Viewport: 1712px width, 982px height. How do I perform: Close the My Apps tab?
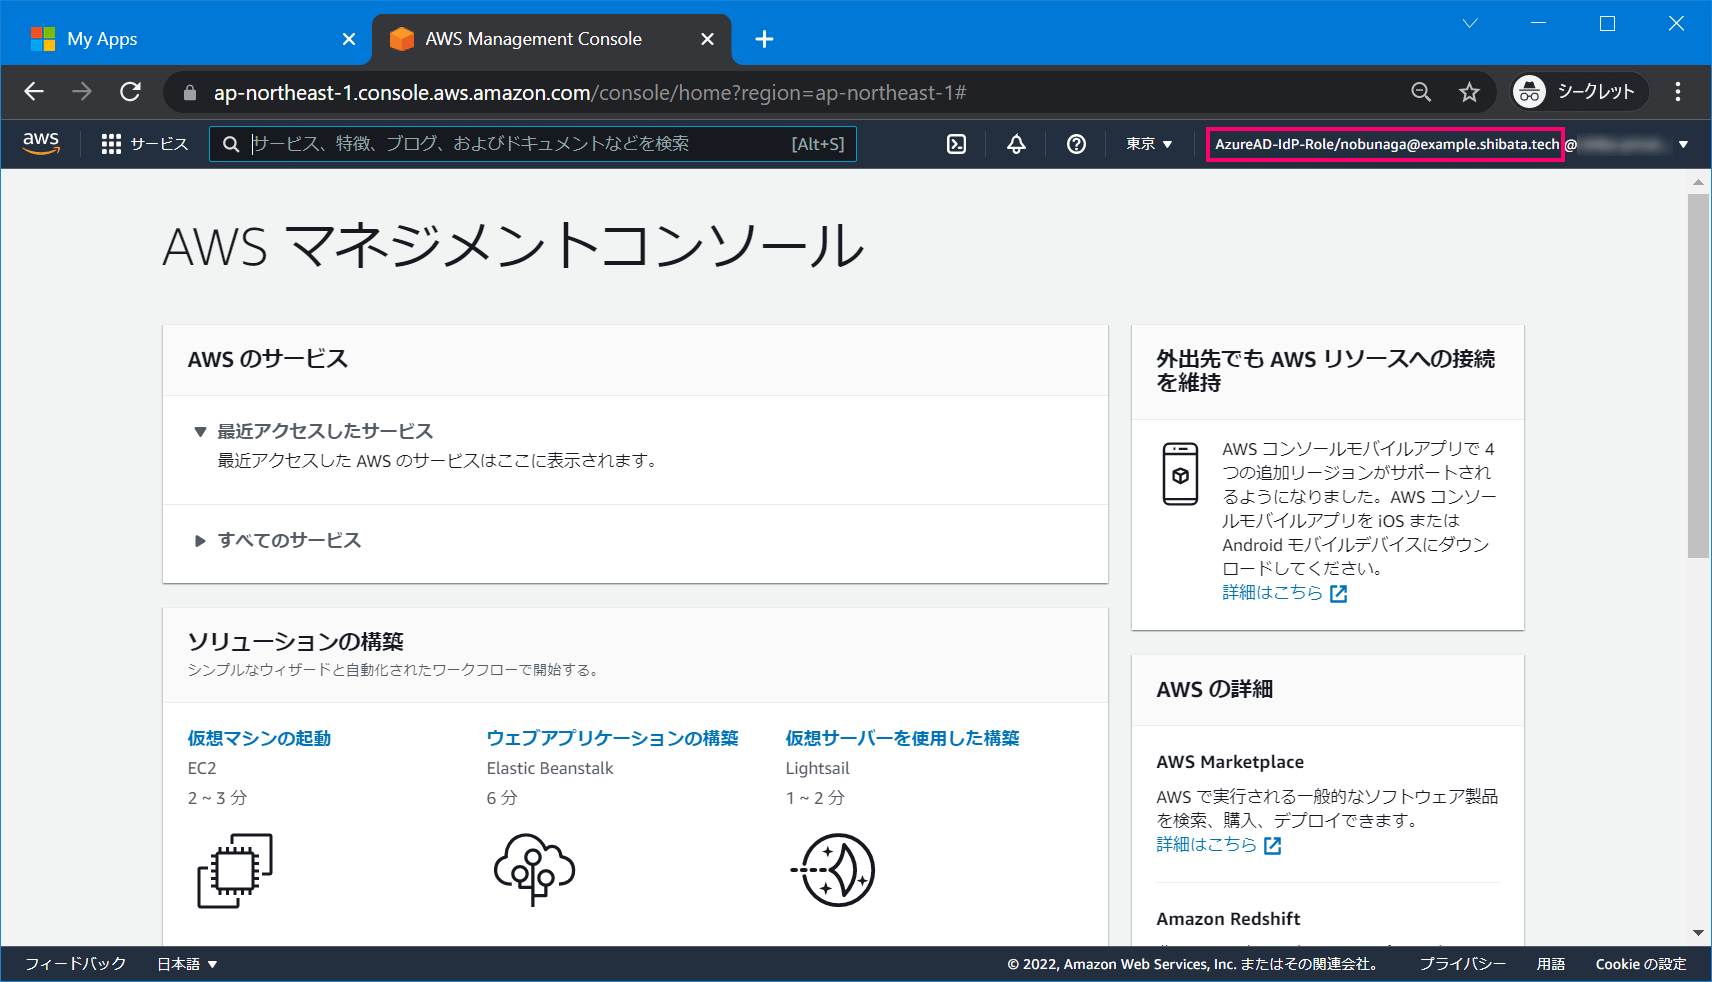point(348,39)
